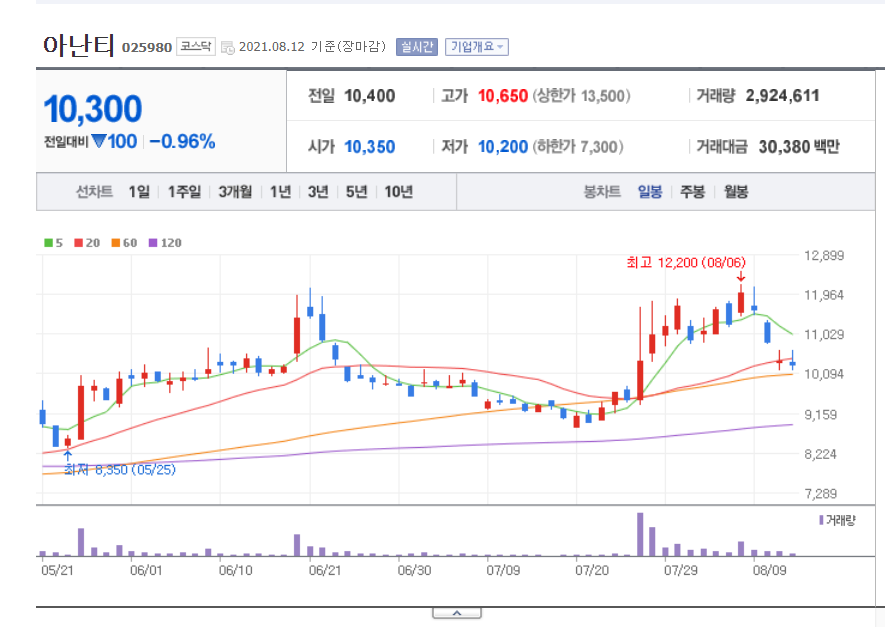The image size is (885, 627).
Task: Click the stock name 아난티
Action: [78, 45]
